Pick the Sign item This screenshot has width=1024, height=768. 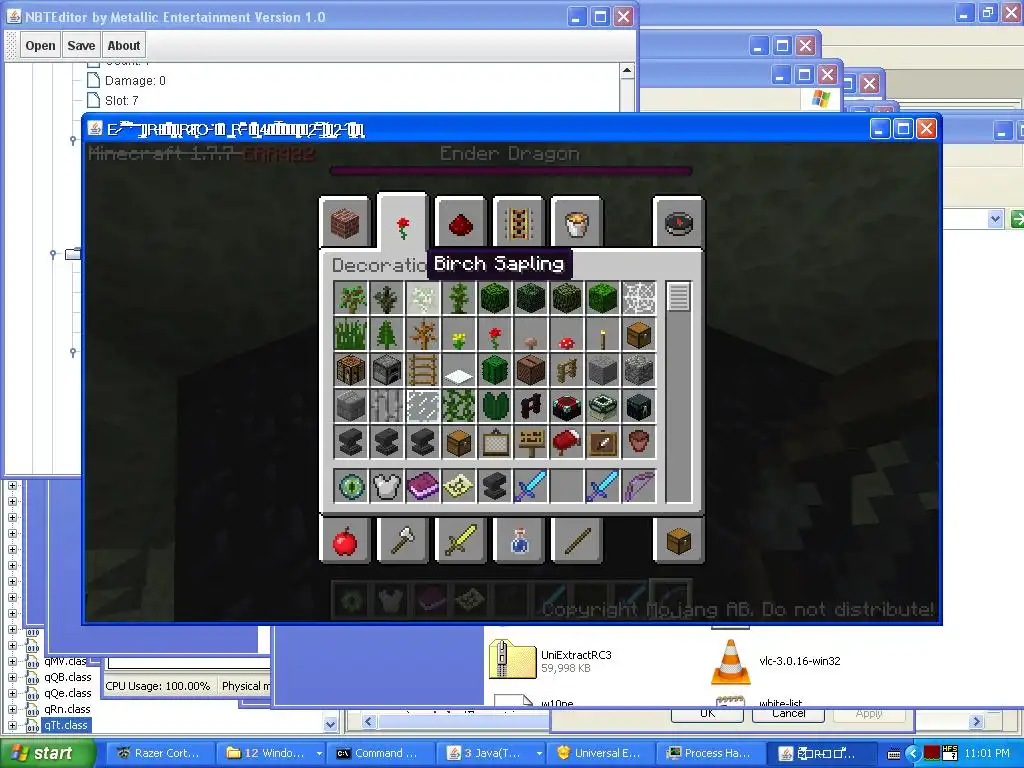(x=531, y=442)
